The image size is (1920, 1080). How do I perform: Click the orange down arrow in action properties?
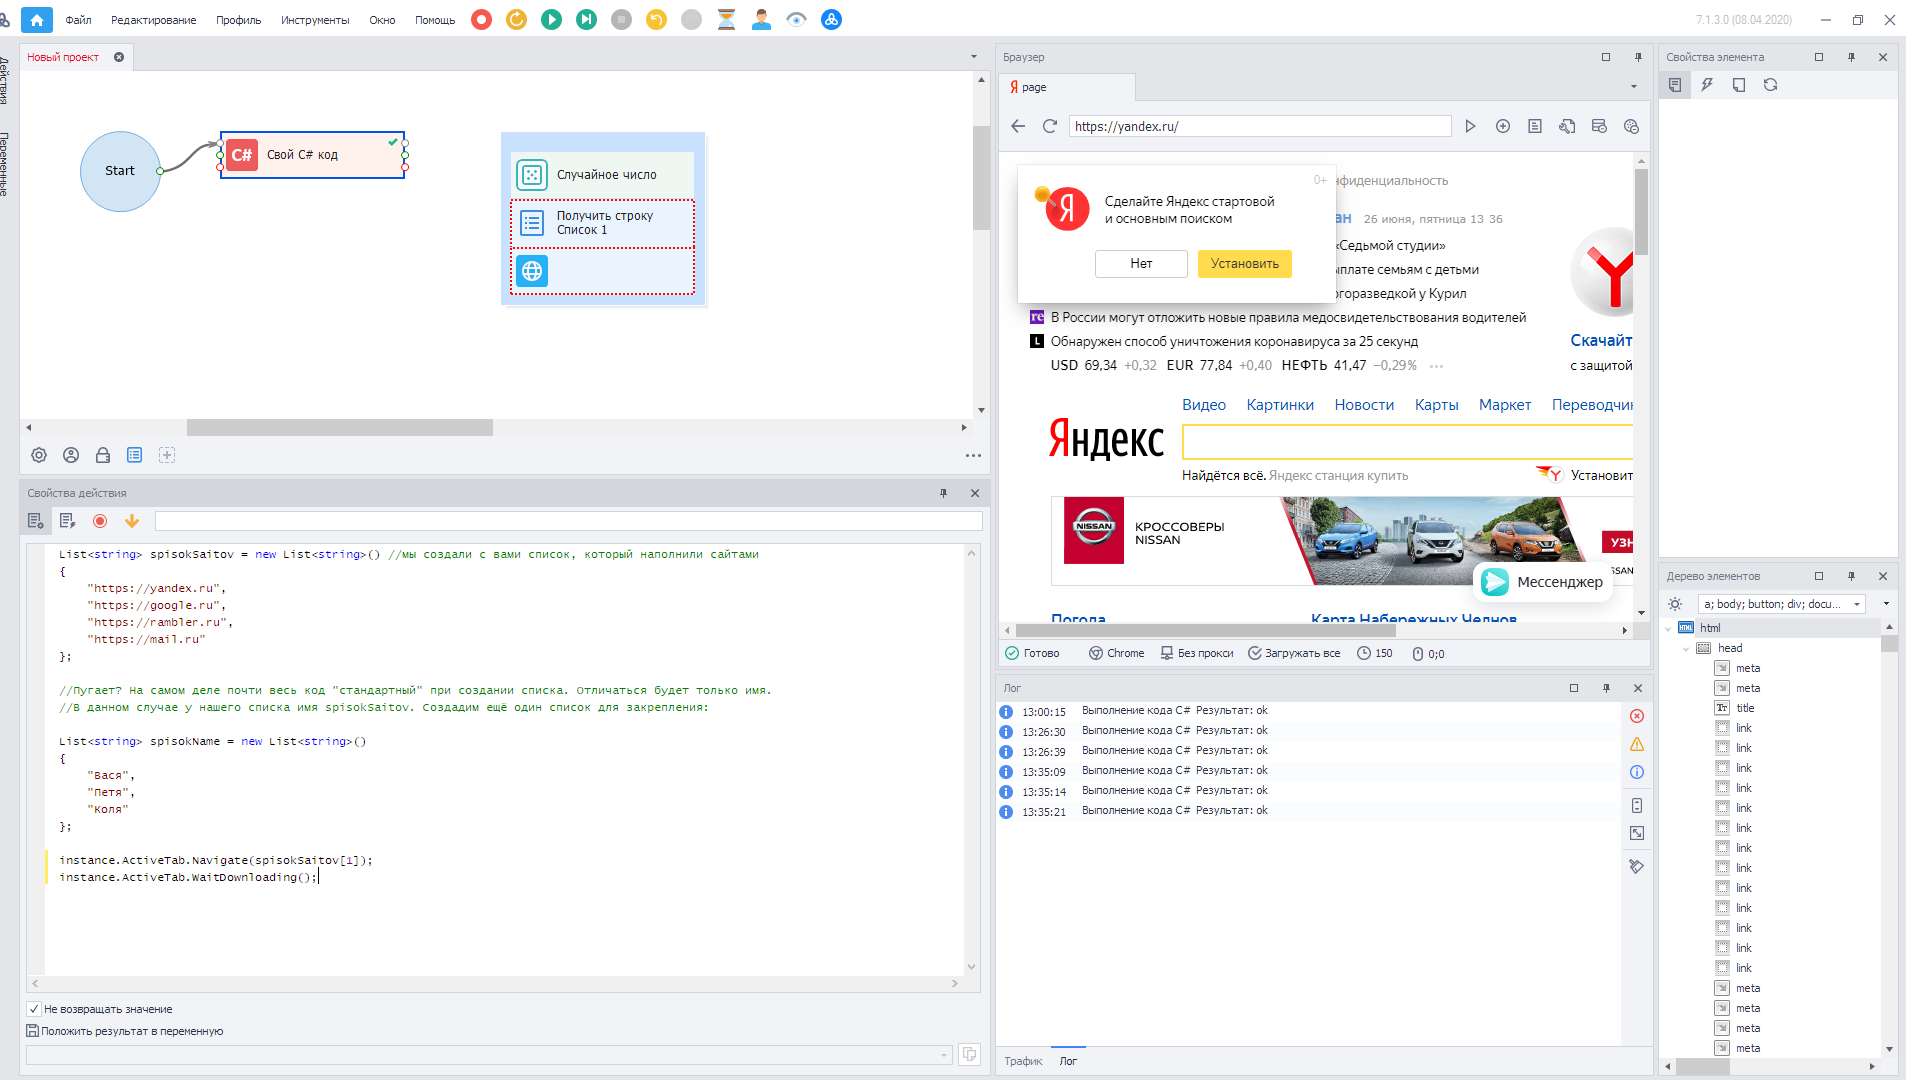[132, 521]
